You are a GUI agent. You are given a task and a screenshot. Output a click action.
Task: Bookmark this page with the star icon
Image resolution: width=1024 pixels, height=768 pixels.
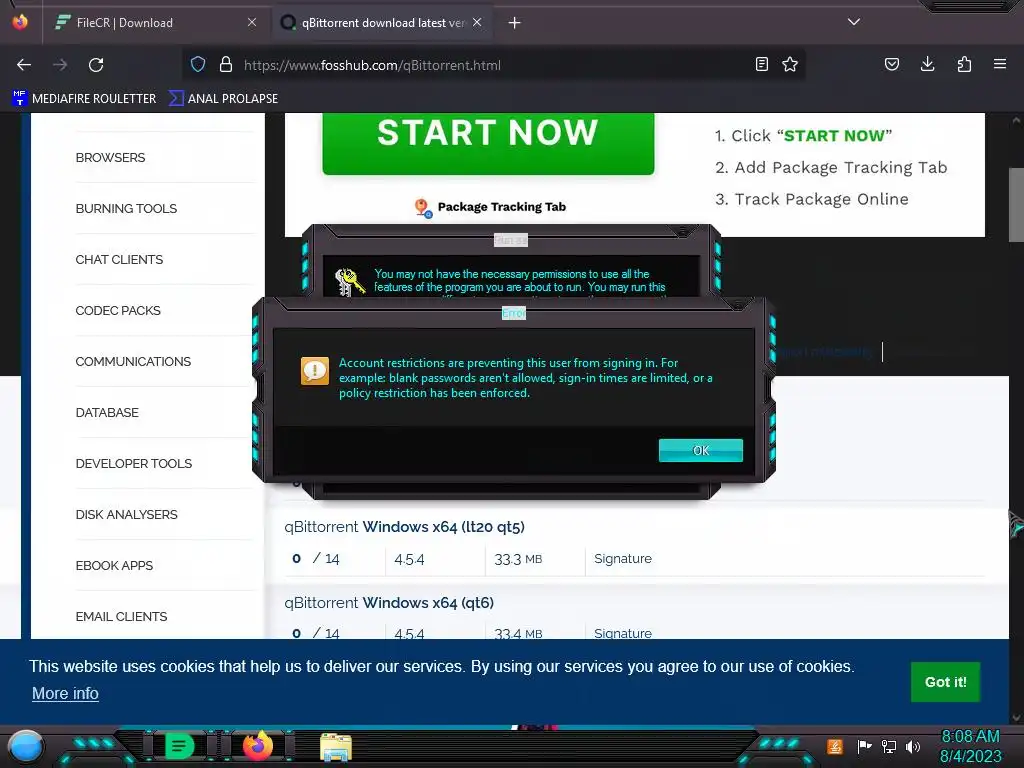[x=790, y=64]
